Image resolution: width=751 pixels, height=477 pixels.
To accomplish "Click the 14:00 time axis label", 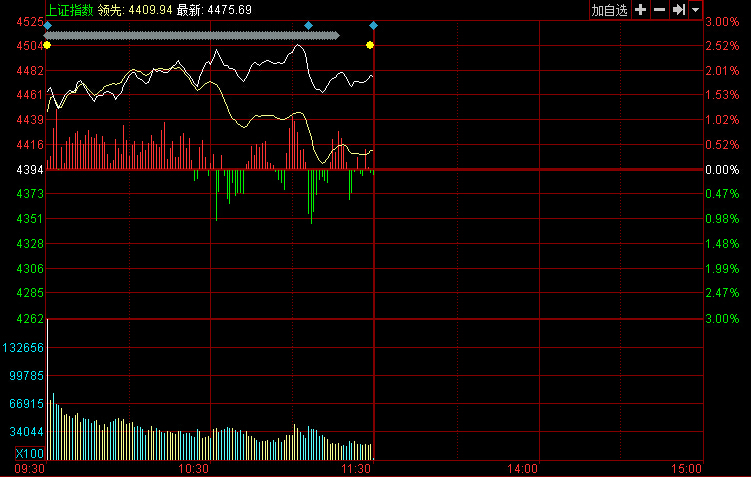I will coord(523,468).
